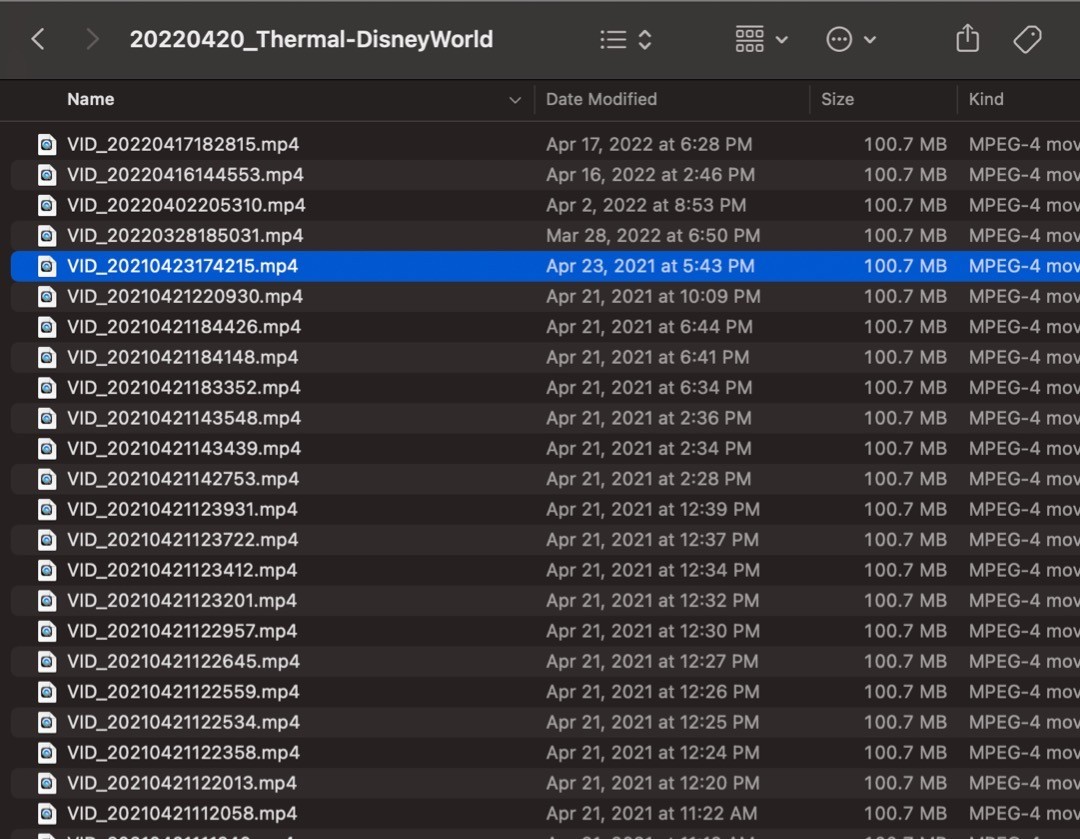Sort by the Name column header
This screenshot has width=1080, height=839.
click(91, 99)
